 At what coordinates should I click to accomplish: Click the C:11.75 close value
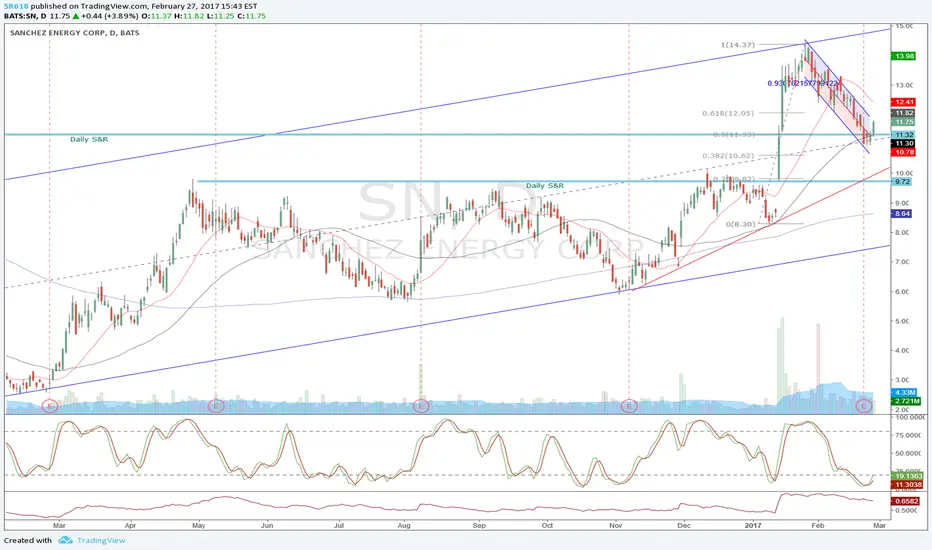coord(251,16)
